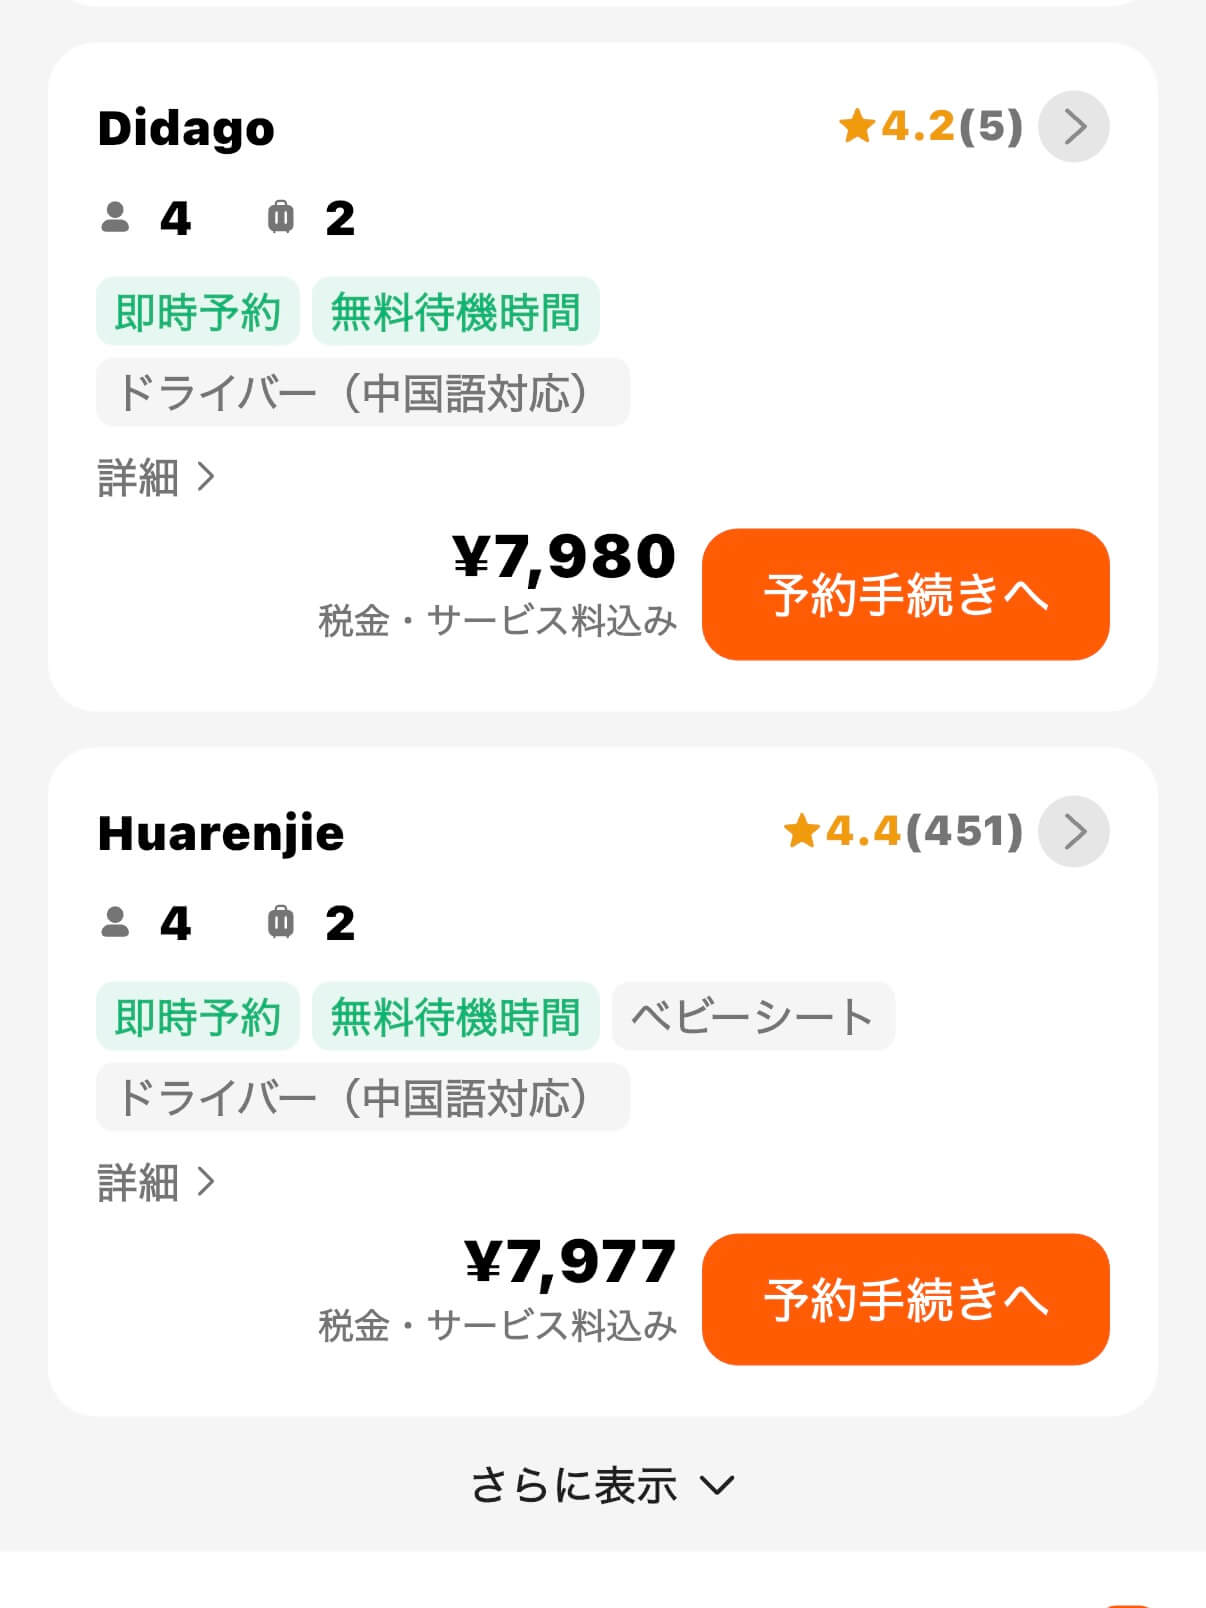Book Didago with 予約手続きへ button

tap(905, 594)
